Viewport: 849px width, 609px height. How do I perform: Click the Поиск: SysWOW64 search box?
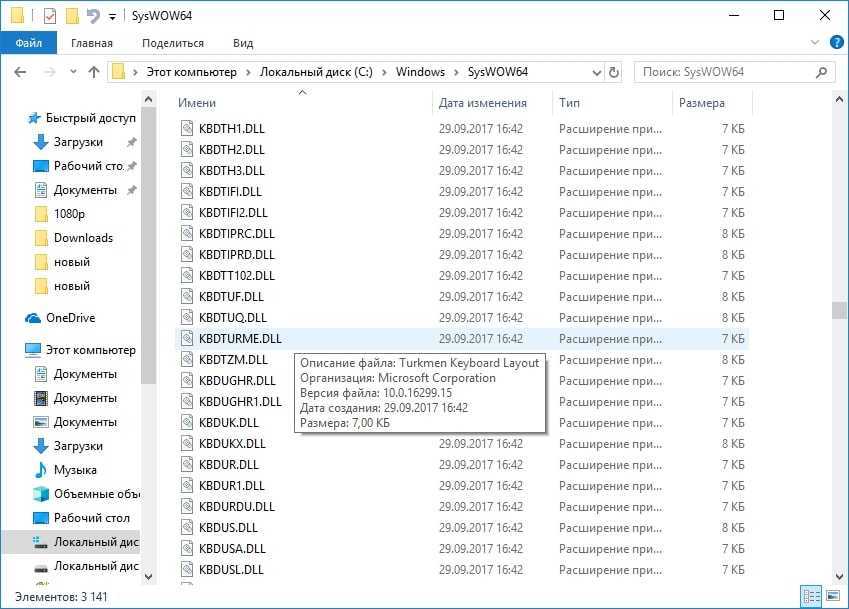728,72
